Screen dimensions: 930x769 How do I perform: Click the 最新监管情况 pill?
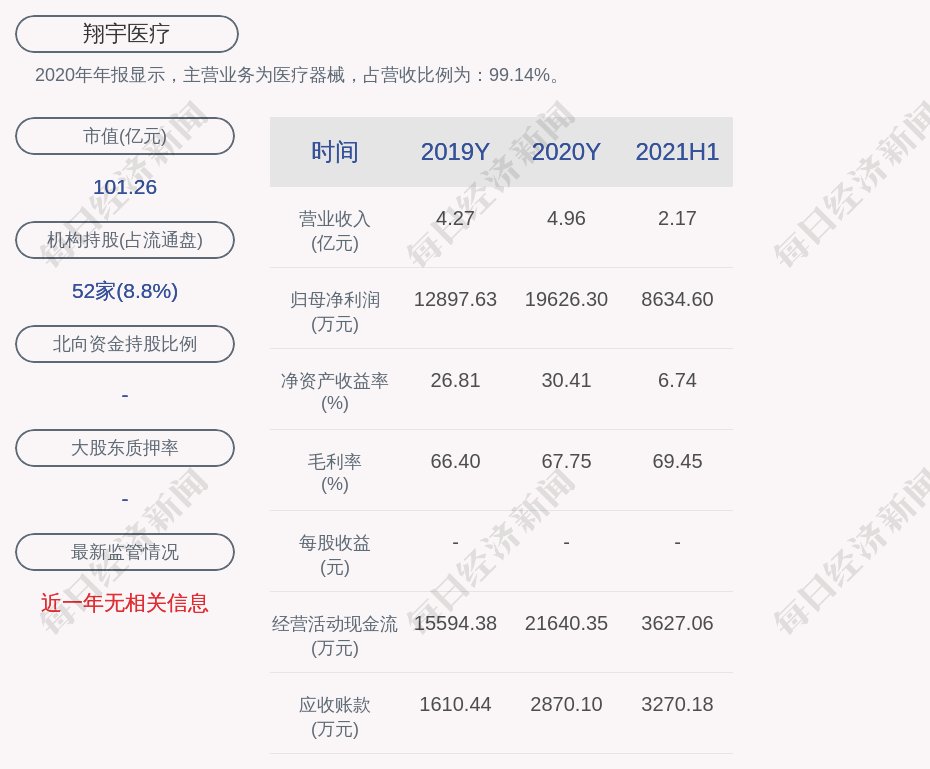click(125, 552)
